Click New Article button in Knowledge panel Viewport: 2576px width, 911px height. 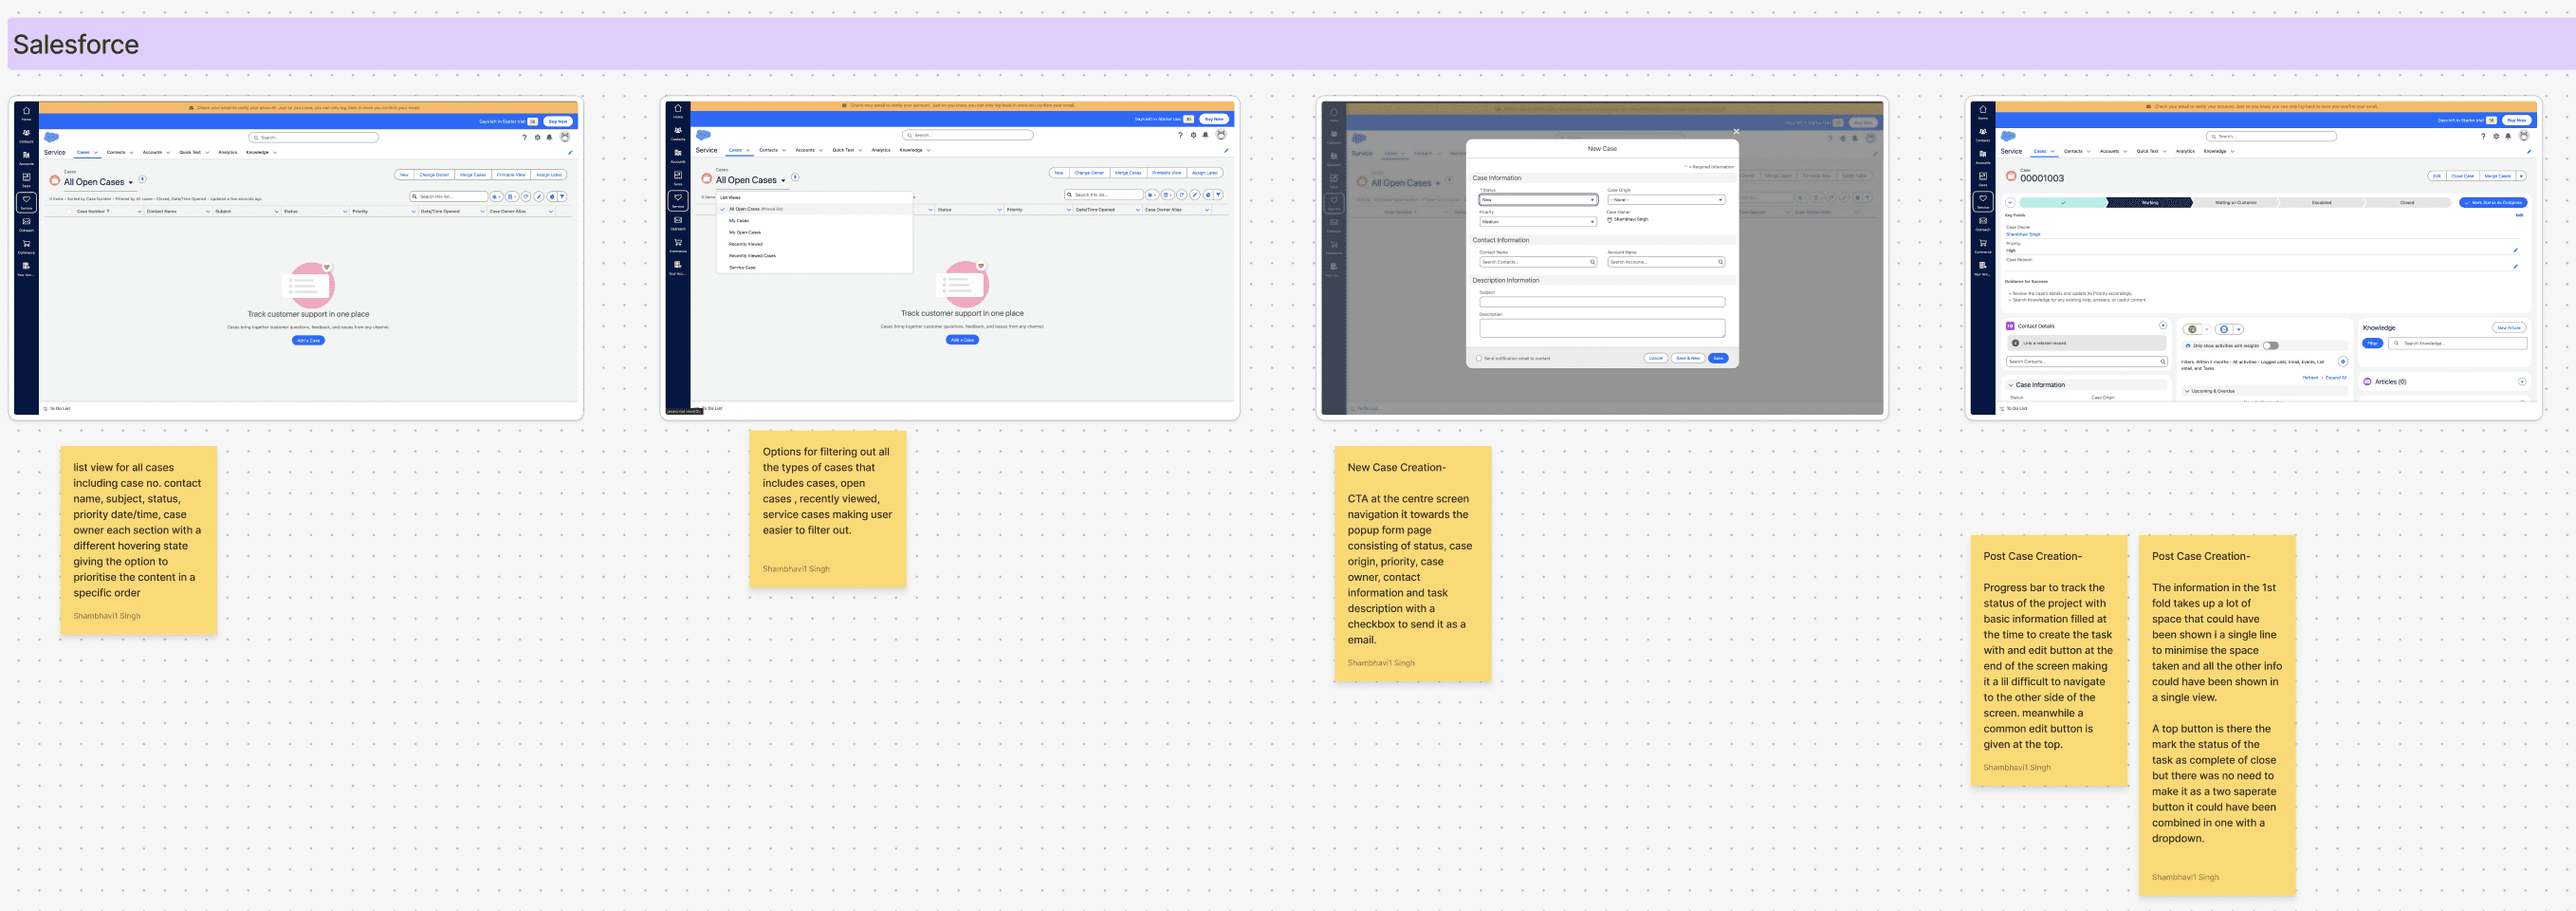[2509, 328]
